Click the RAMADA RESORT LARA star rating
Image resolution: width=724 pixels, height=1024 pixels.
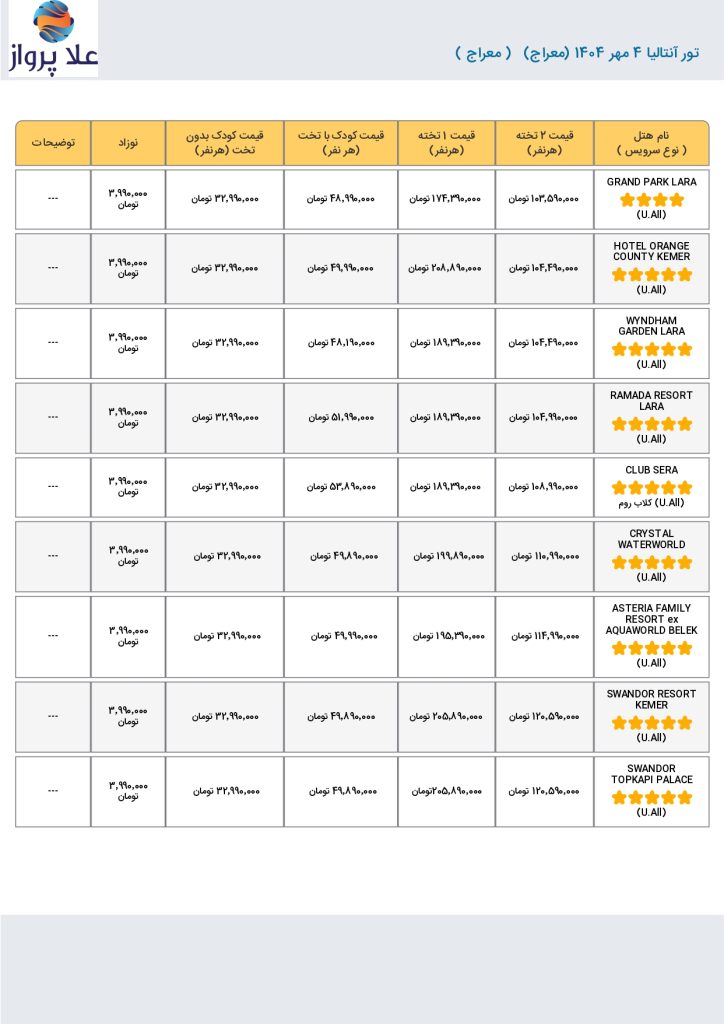[651, 424]
